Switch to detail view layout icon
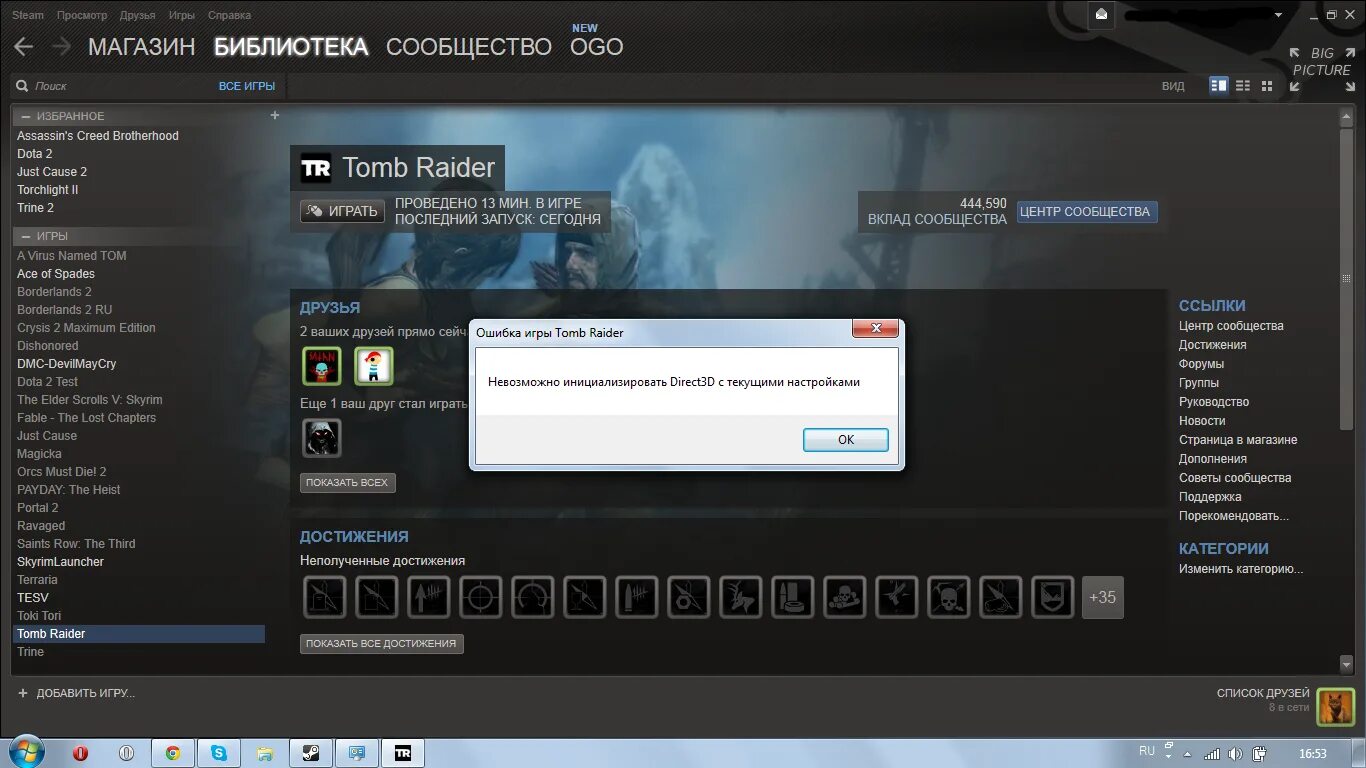Screen dimensions: 1366x768 1218,86
